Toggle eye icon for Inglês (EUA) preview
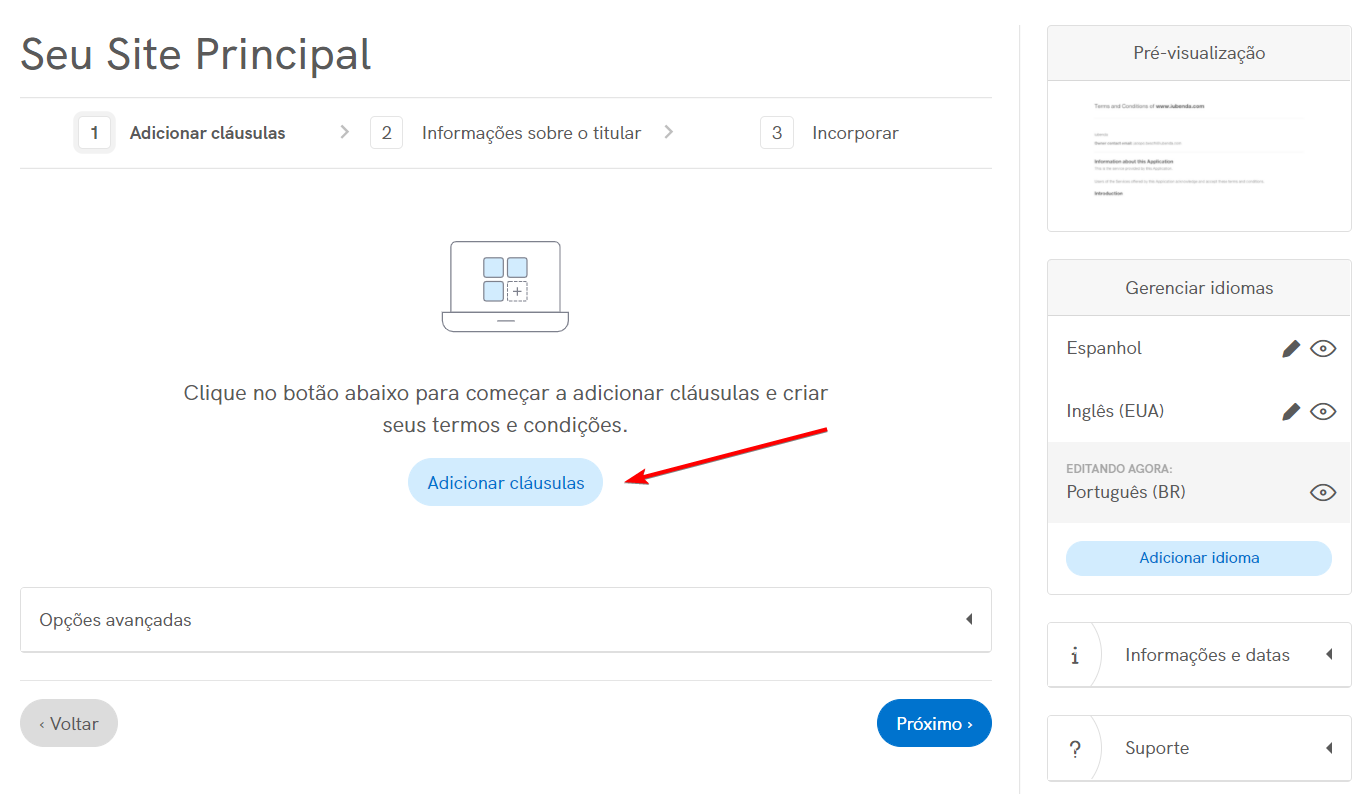The width and height of the screenshot is (1371, 794). 1323,412
